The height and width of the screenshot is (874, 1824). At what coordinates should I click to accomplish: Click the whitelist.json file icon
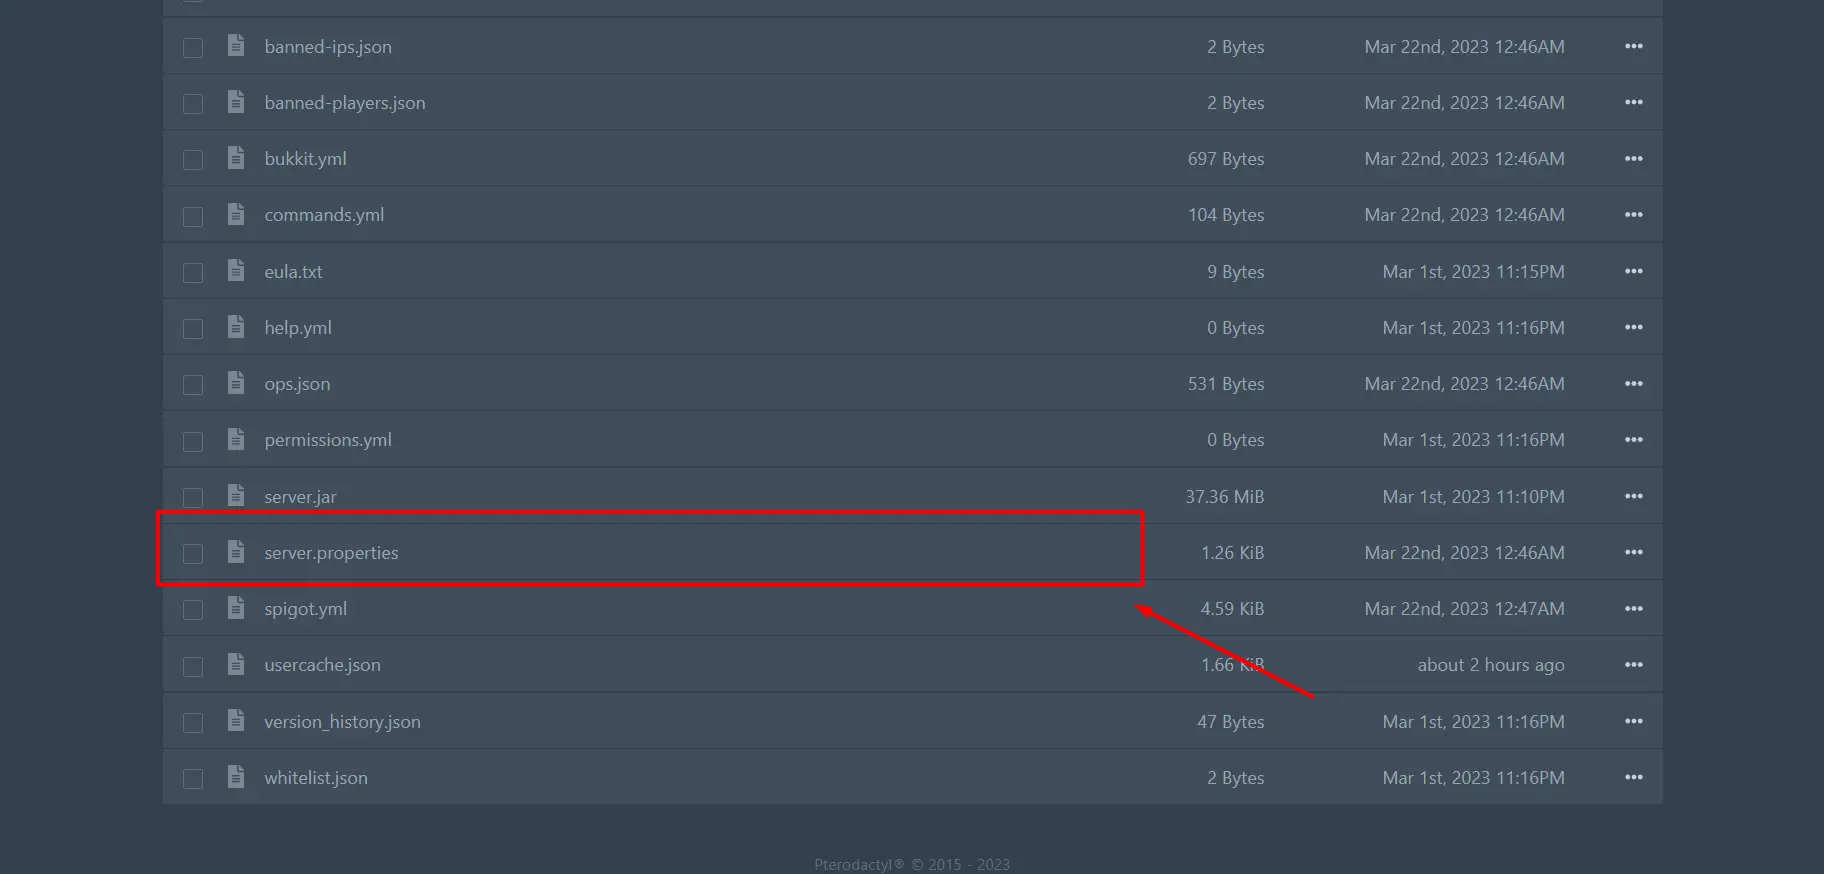236,777
